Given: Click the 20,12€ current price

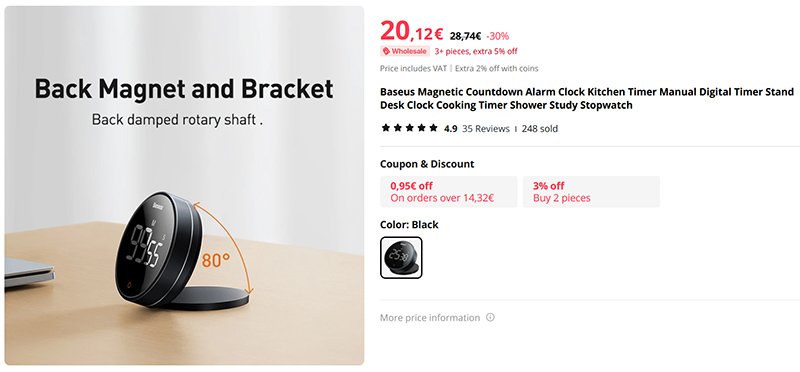Looking at the screenshot, I should click(x=412, y=32).
